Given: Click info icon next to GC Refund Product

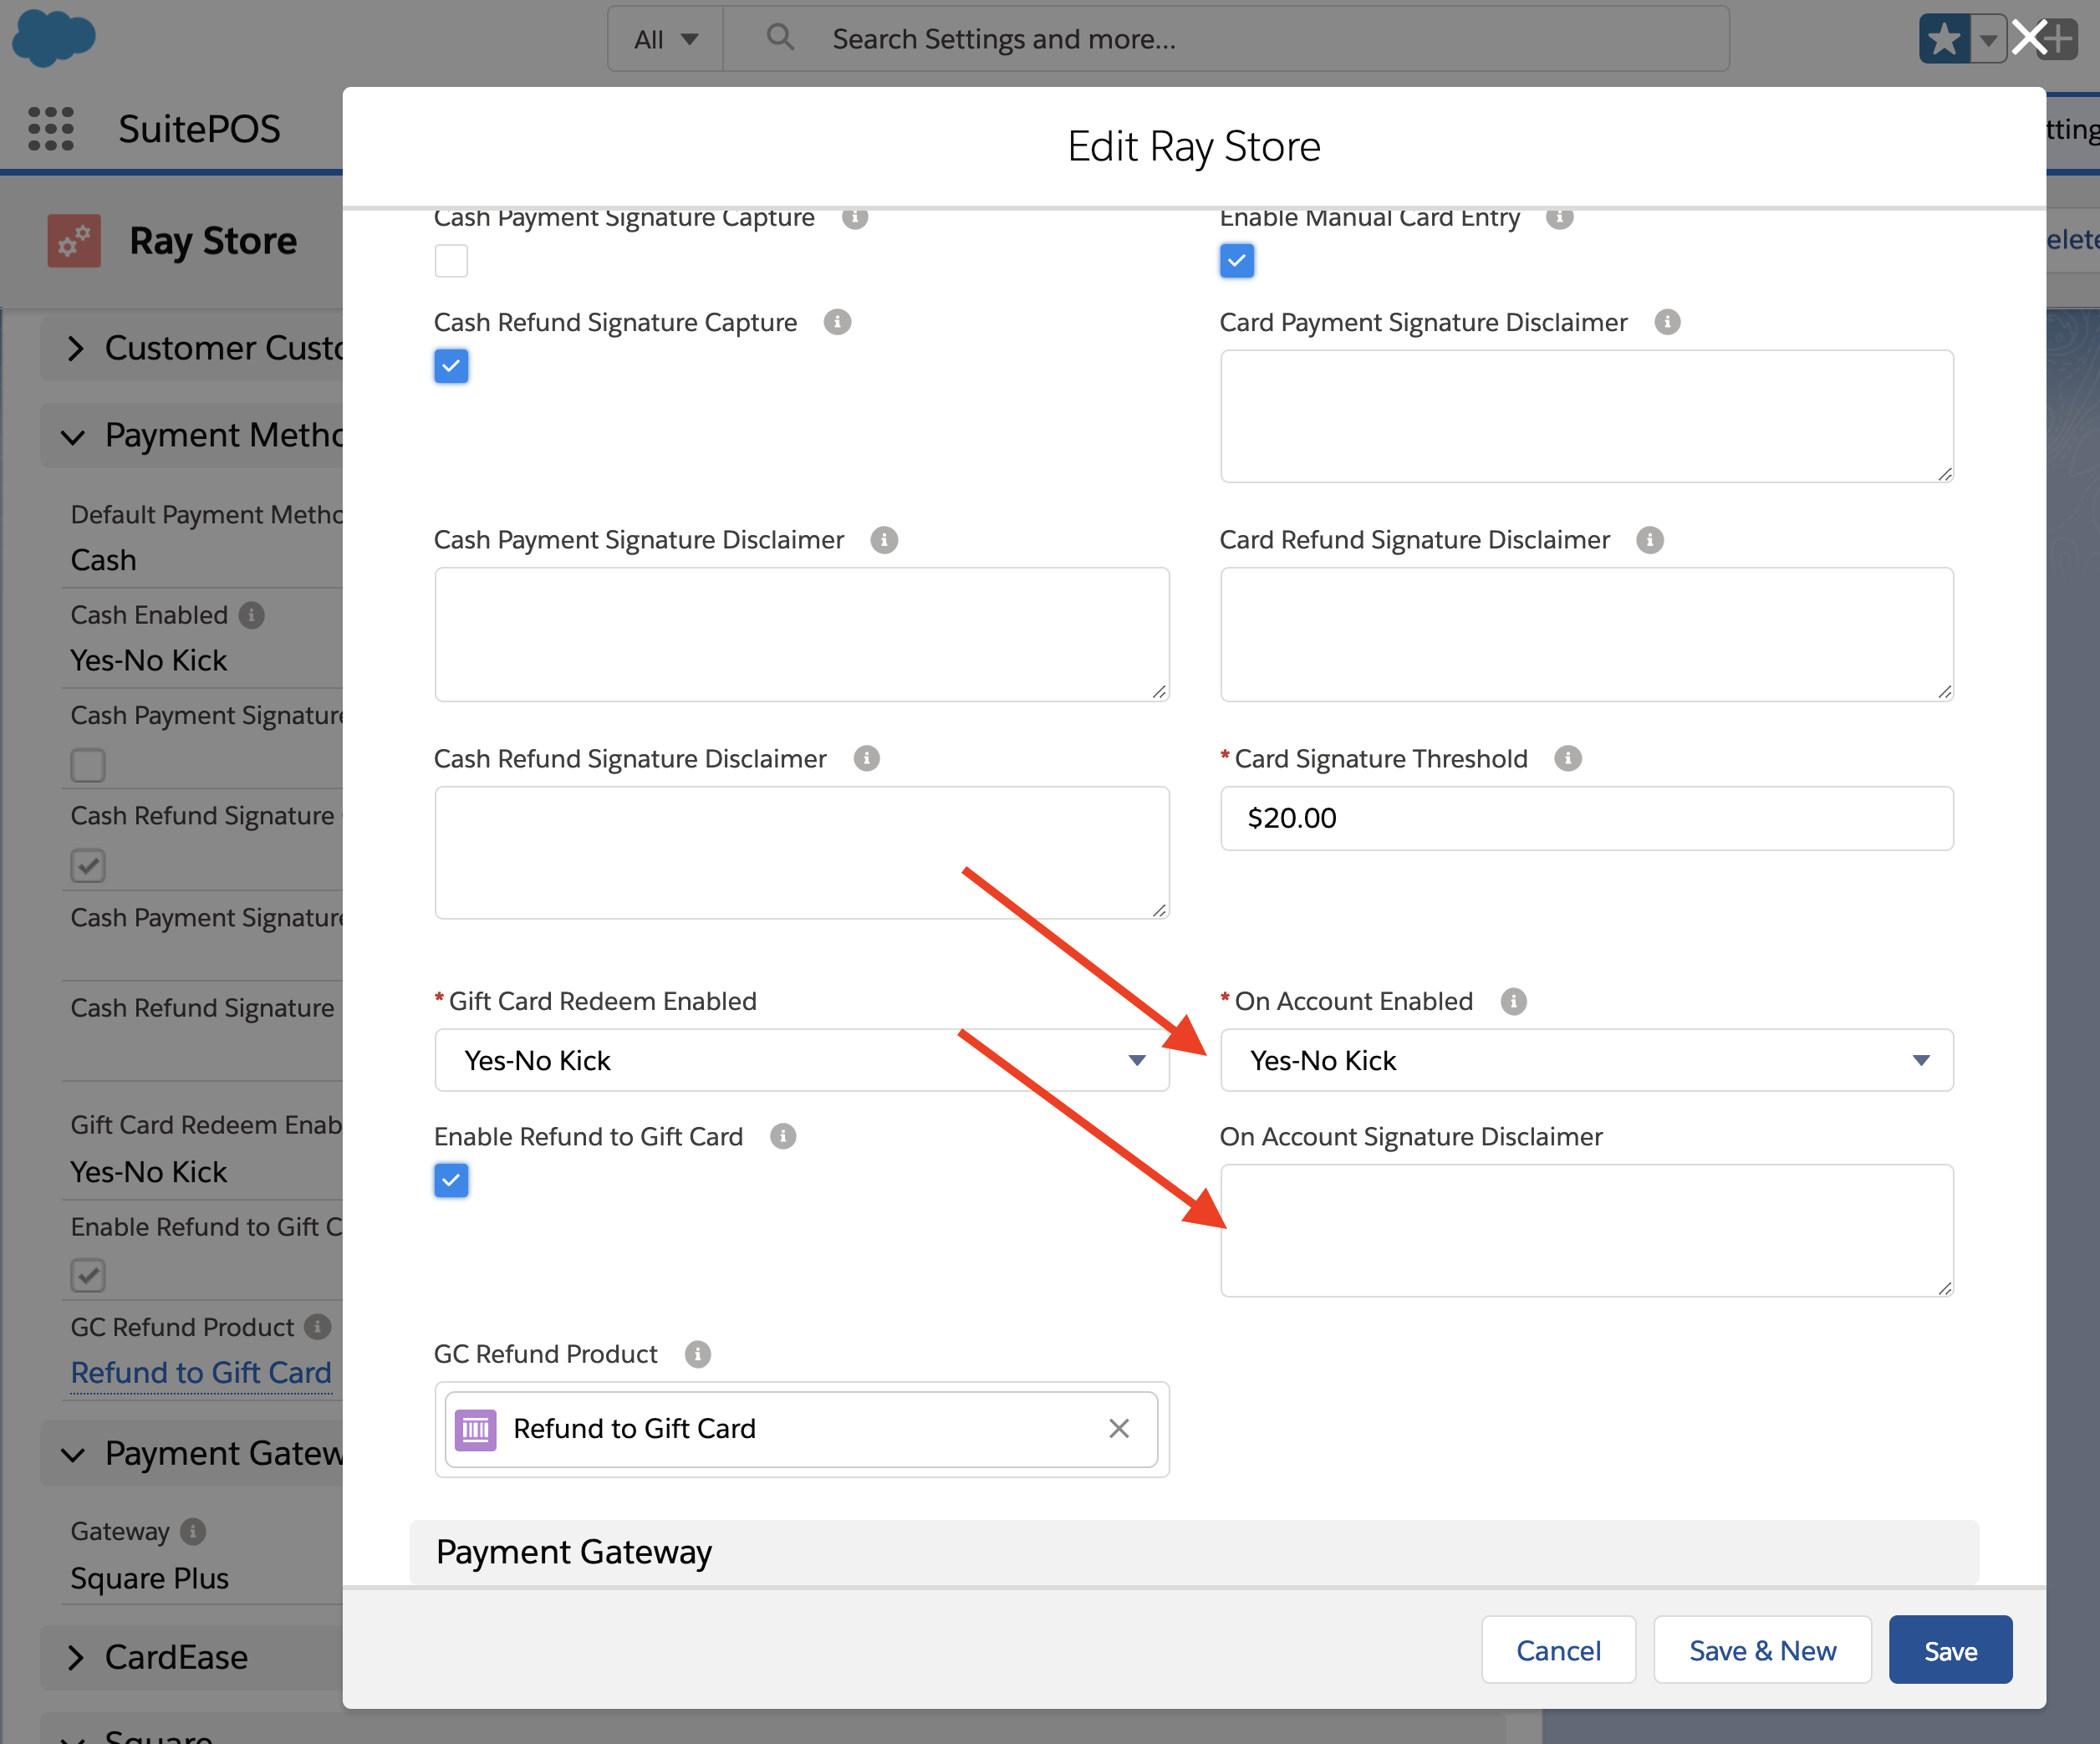Looking at the screenshot, I should [x=697, y=1354].
